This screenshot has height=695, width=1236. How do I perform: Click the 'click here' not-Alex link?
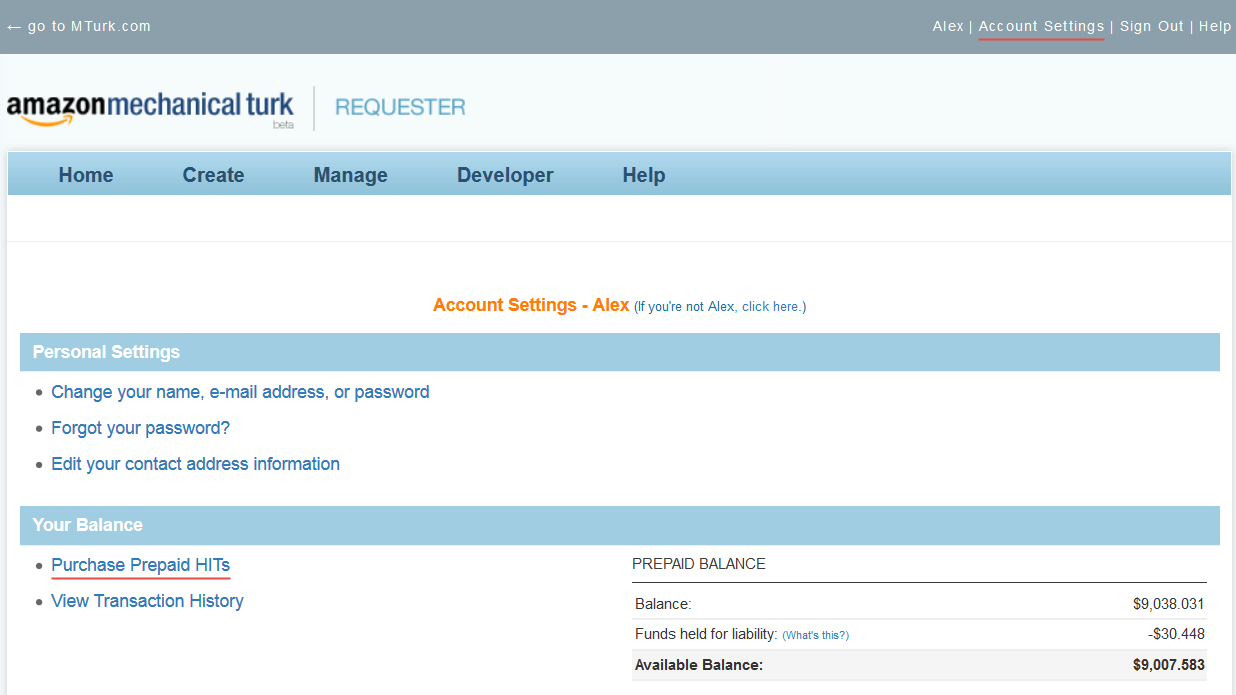(771, 307)
